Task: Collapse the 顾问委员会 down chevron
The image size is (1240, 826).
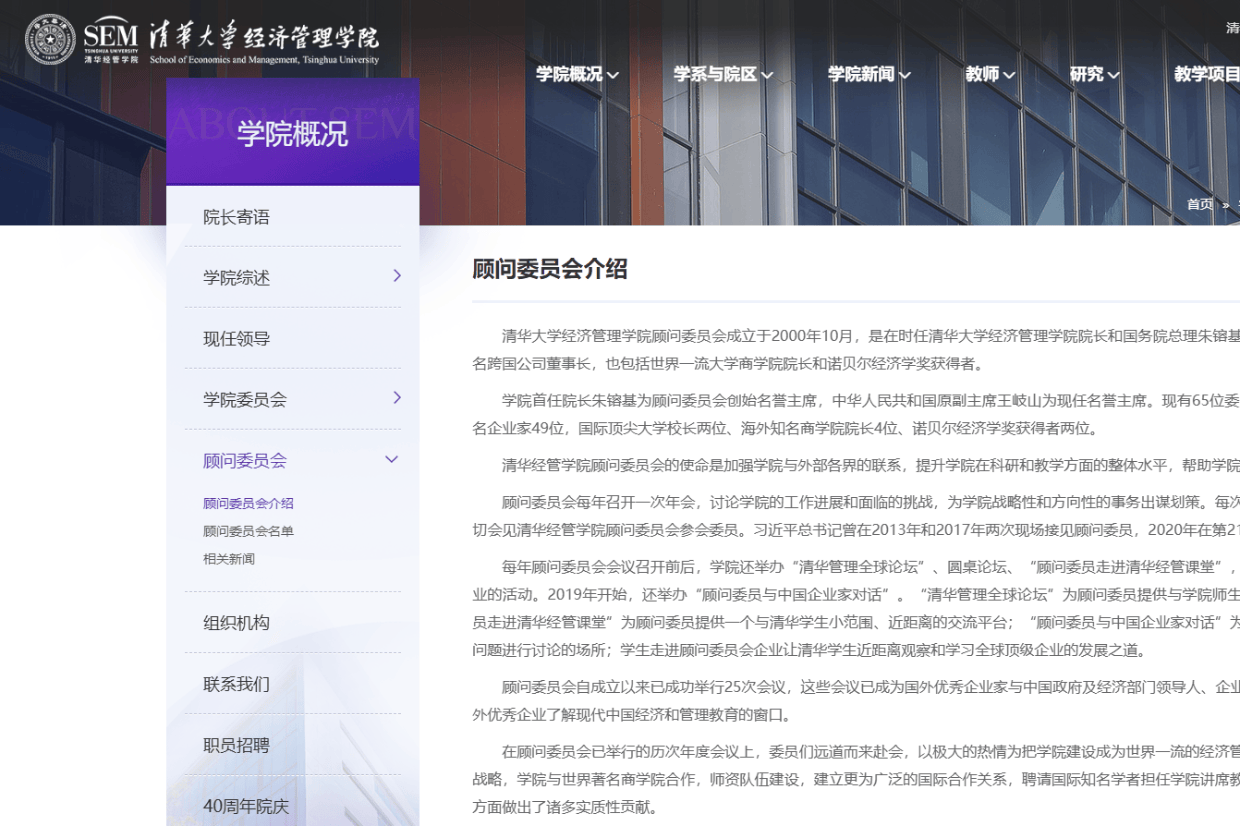Action: pos(392,460)
